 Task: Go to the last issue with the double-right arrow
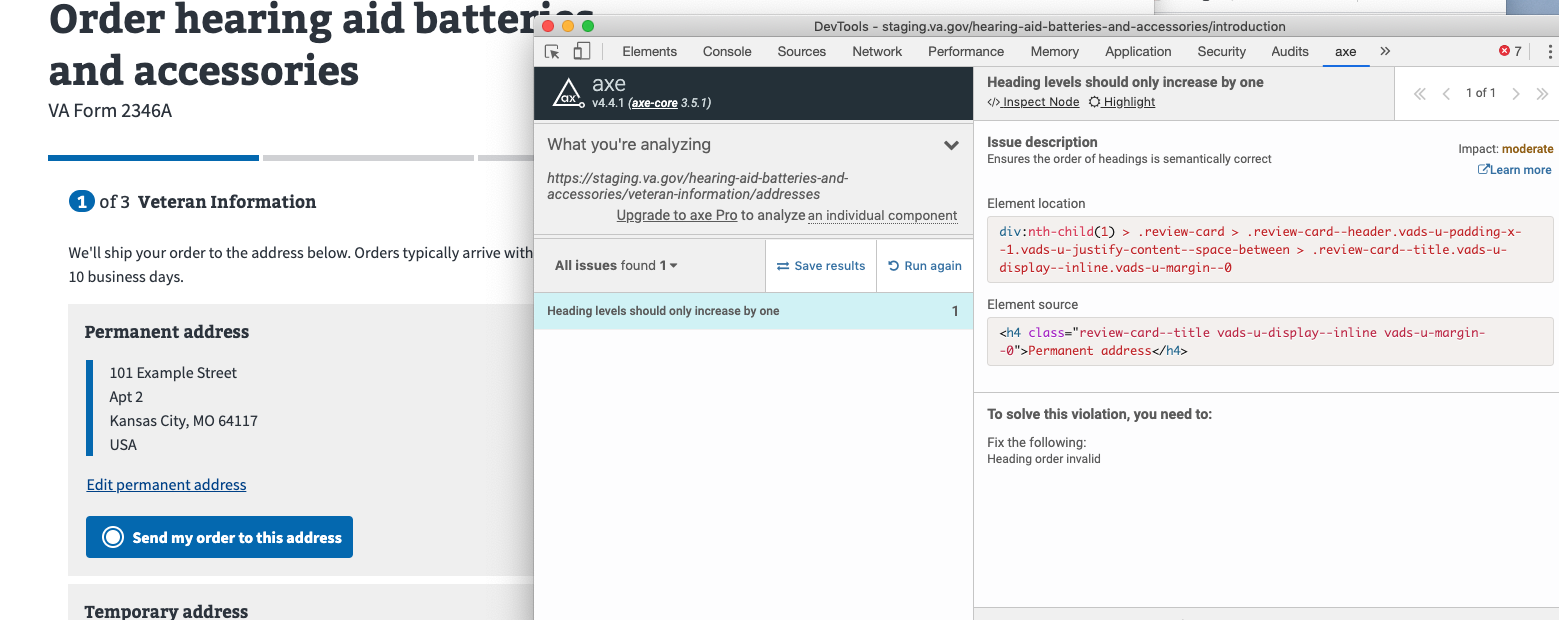(x=1542, y=93)
